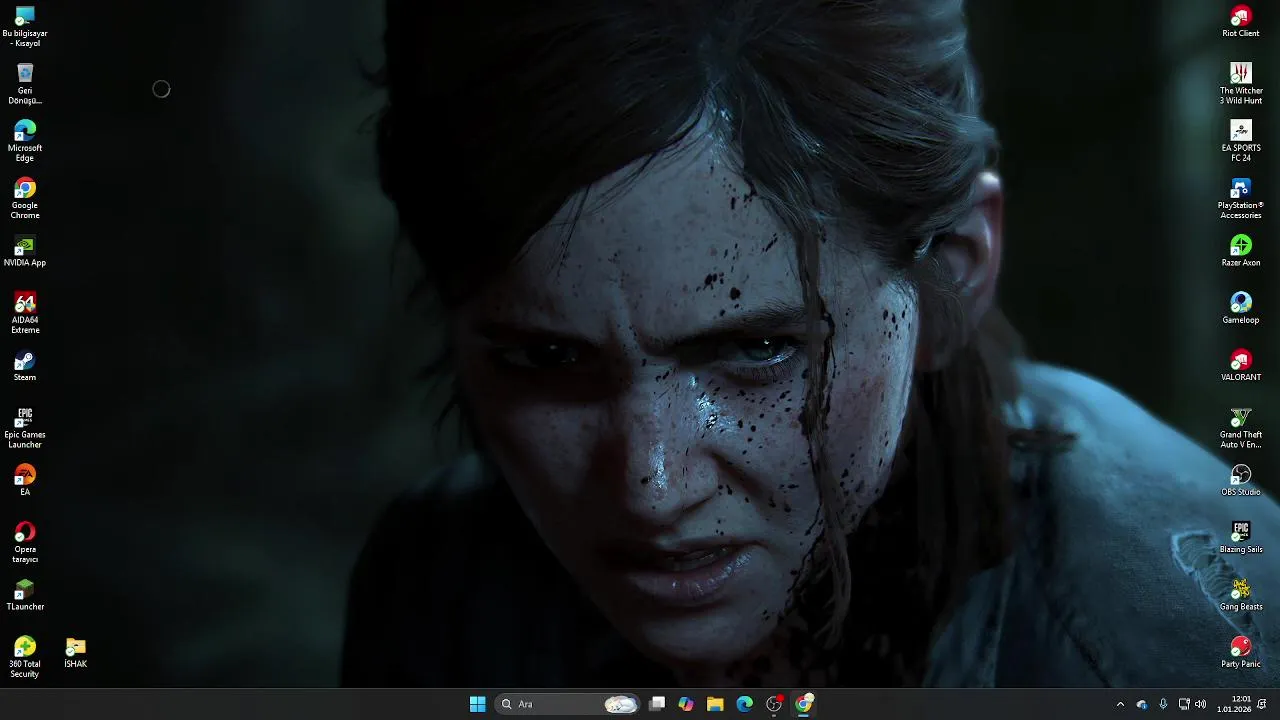Select the İSHAK folder on desktop

coord(75,653)
